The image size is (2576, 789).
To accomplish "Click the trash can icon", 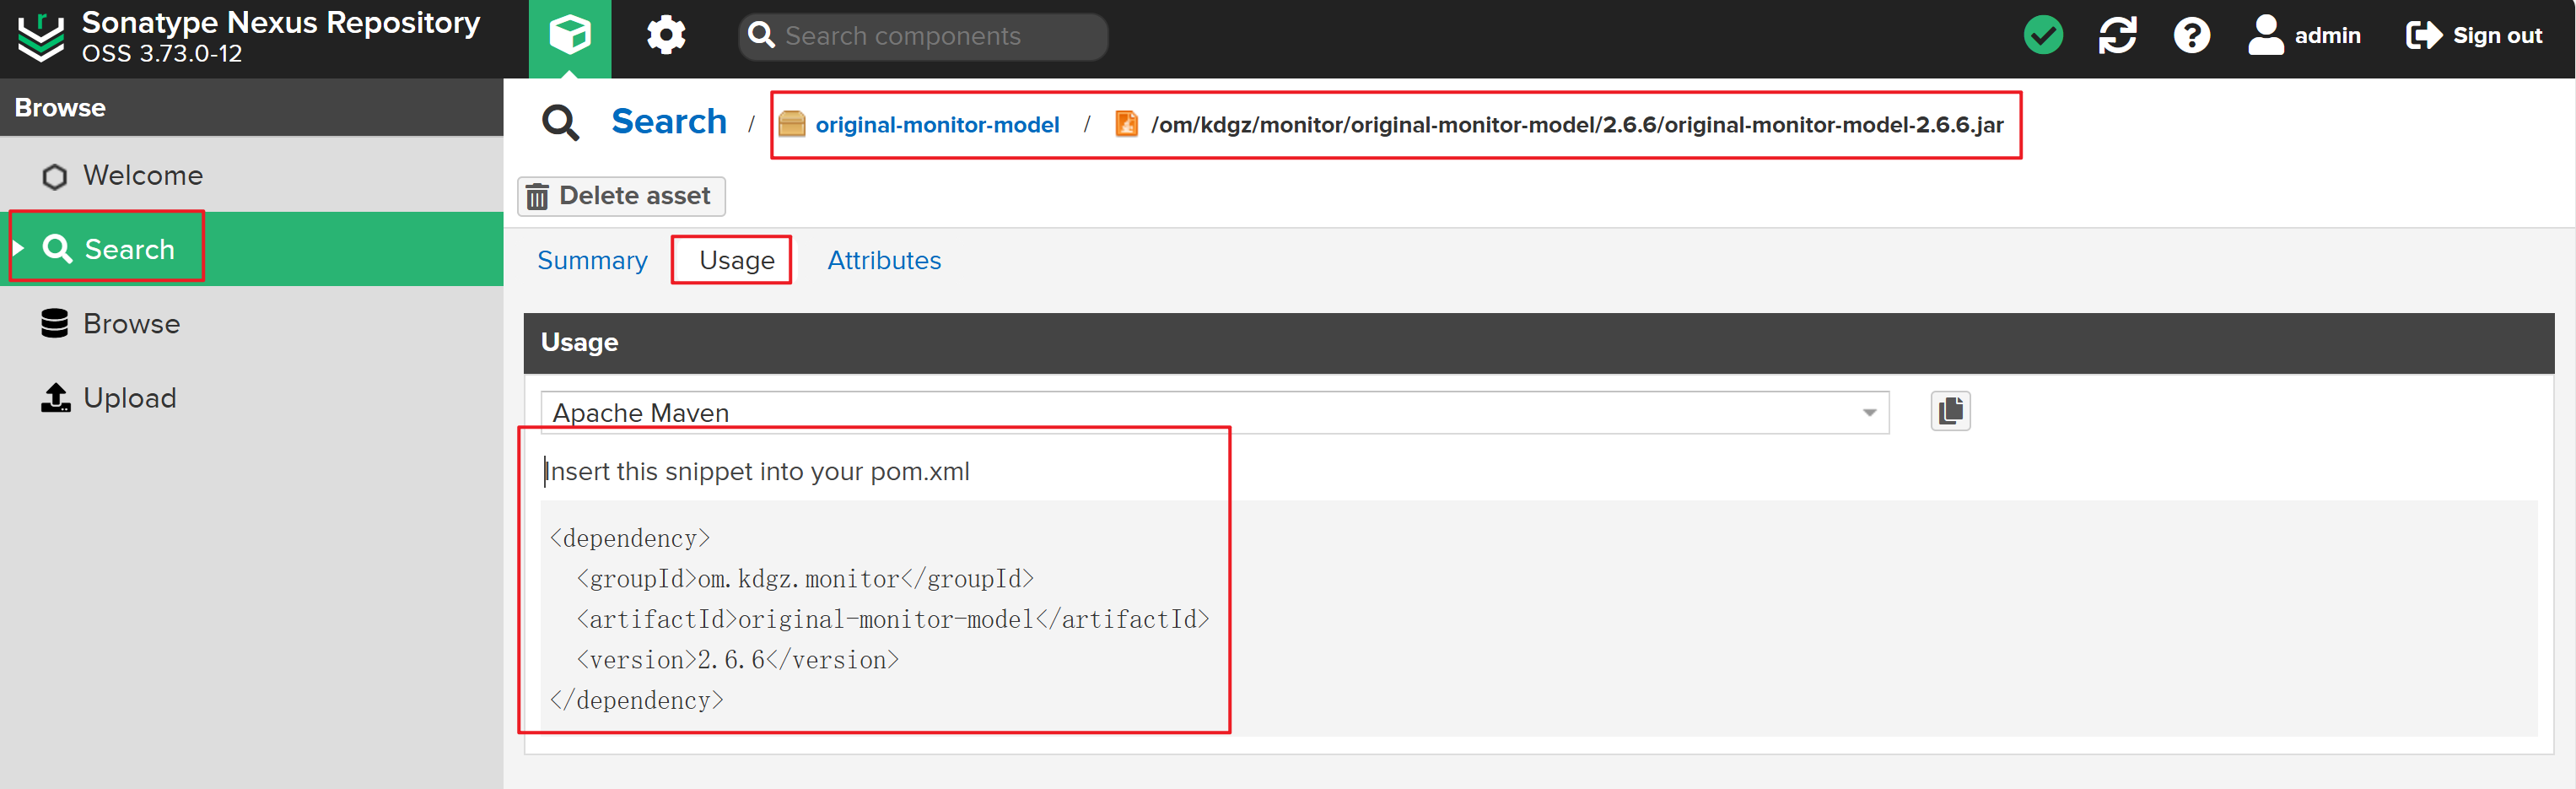I will pyautogui.click(x=537, y=196).
